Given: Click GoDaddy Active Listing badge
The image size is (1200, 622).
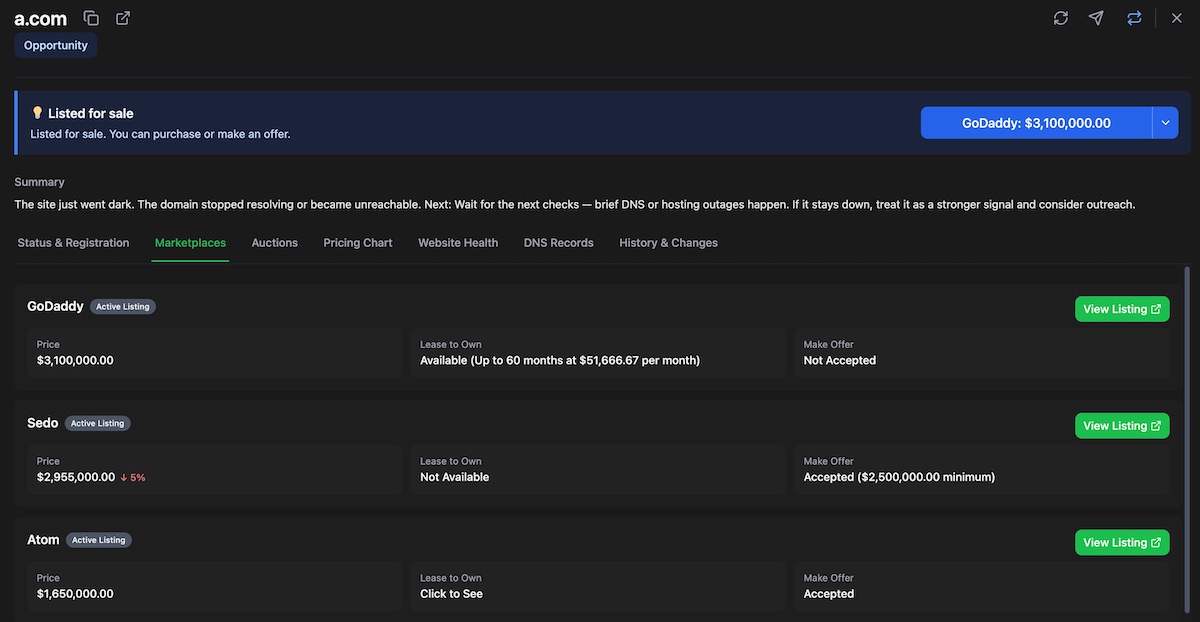Looking at the screenshot, I should 123,307.
